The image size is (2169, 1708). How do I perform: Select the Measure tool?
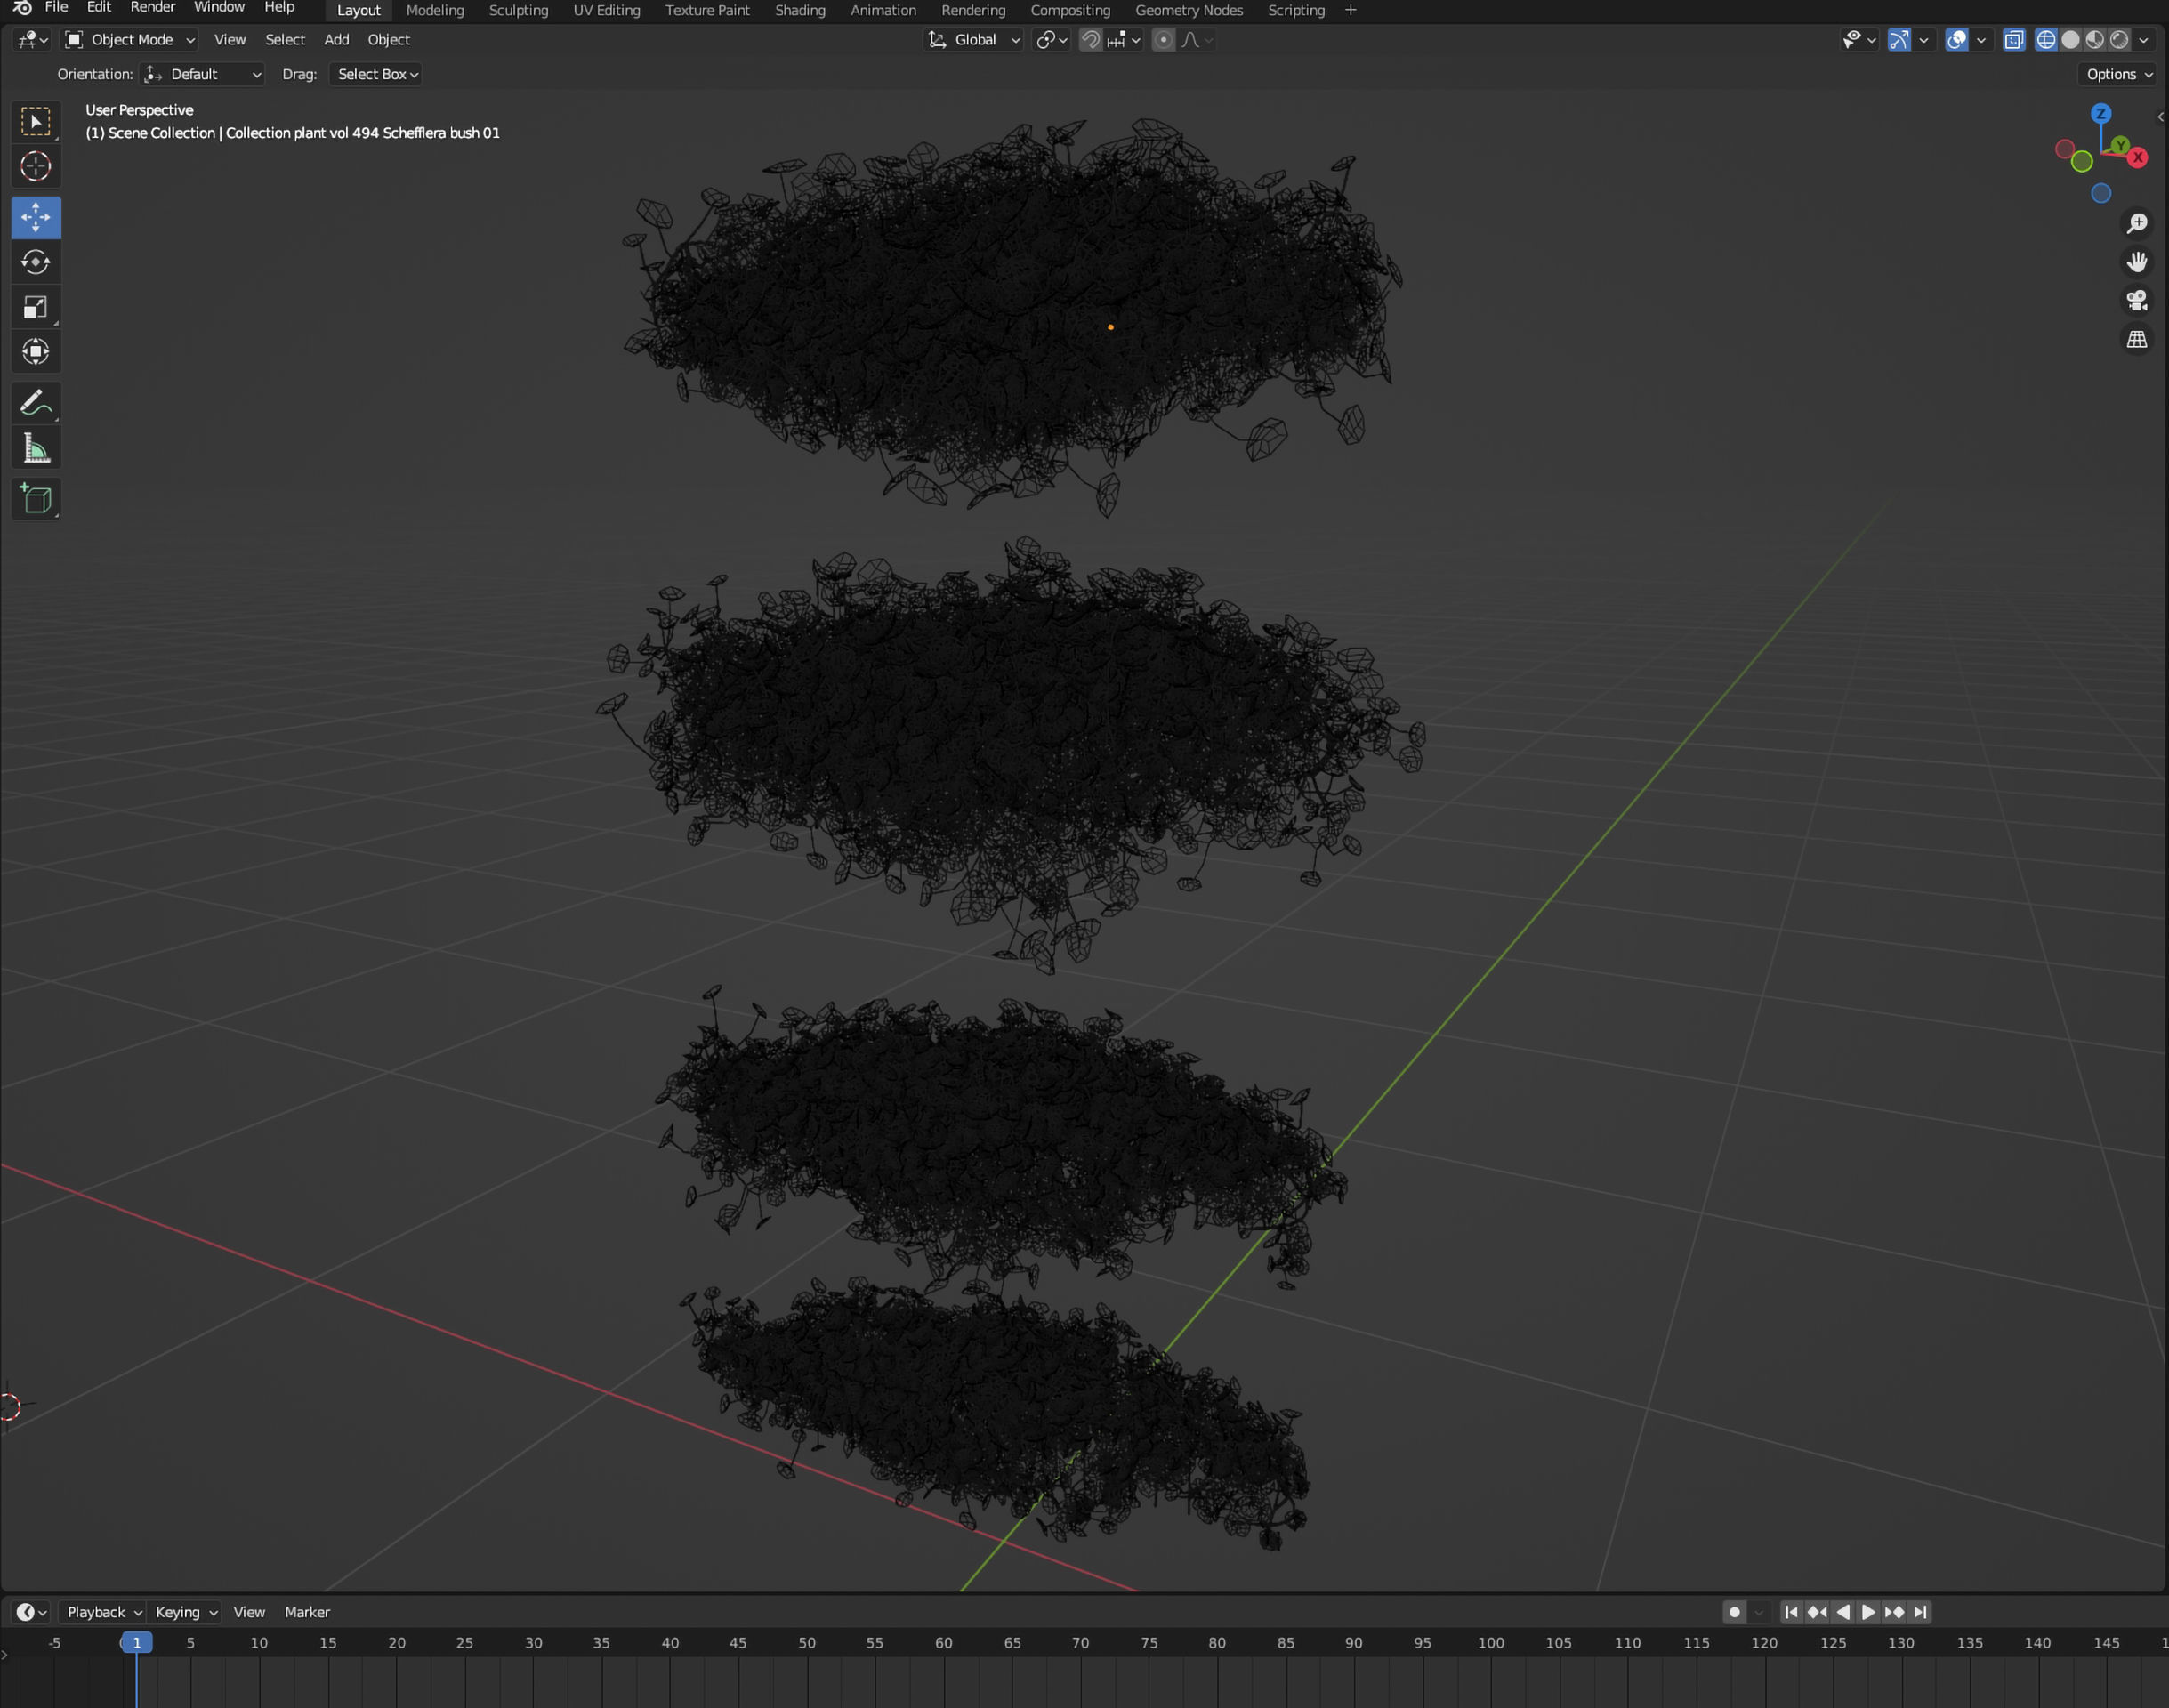[x=36, y=448]
